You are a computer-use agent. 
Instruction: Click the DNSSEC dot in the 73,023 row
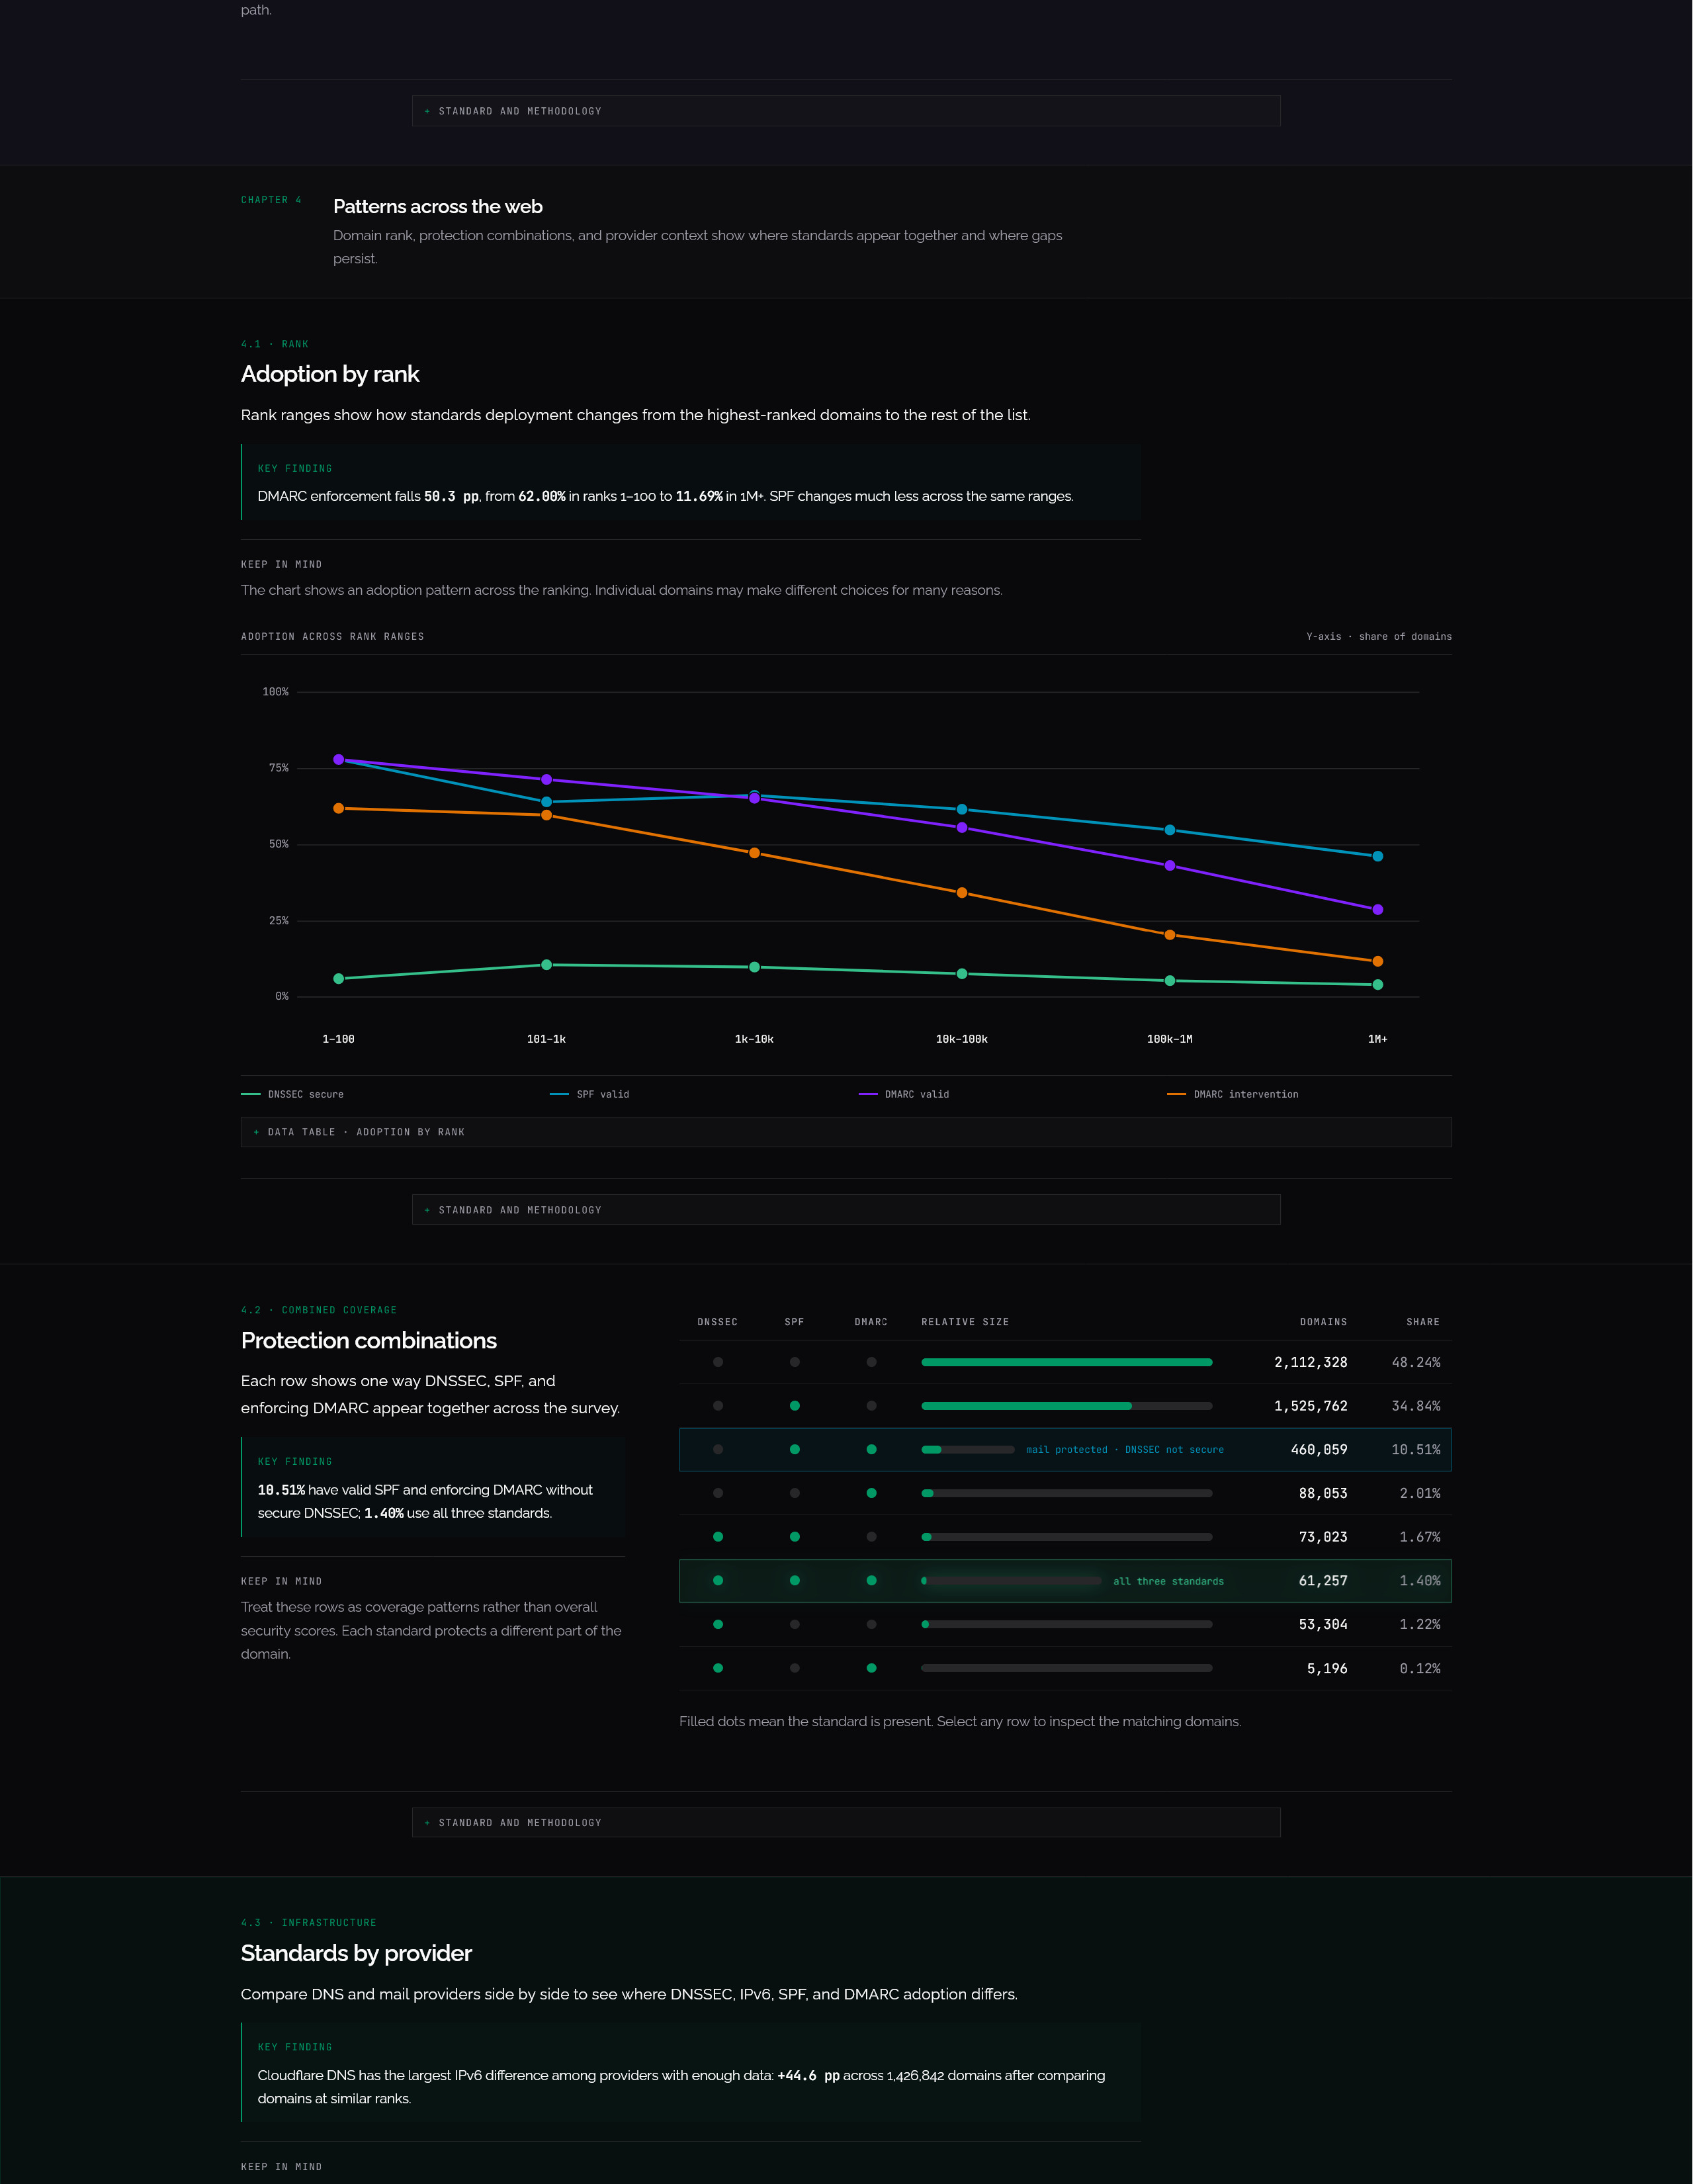tap(718, 1537)
